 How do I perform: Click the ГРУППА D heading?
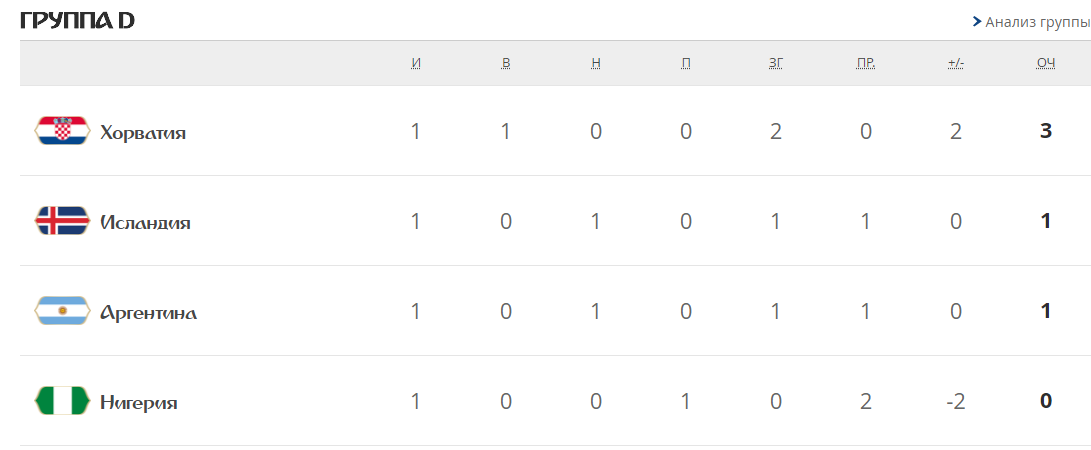[x=77, y=22]
